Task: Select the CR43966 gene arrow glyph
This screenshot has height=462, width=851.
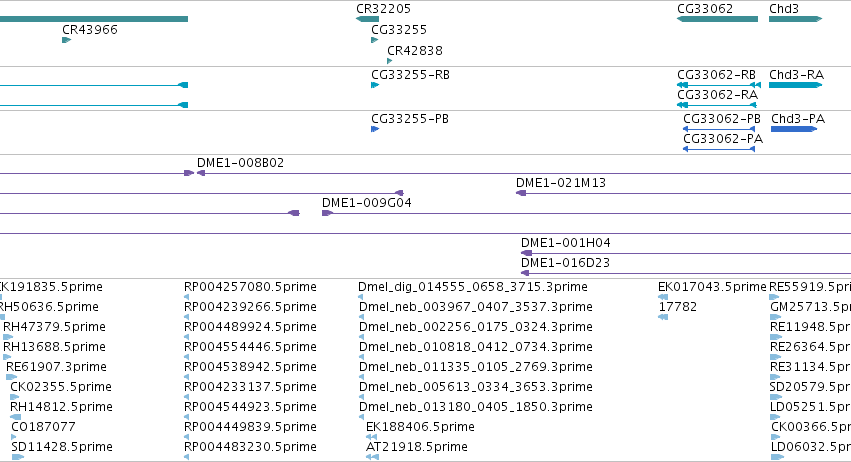Action: click(x=67, y=40)
